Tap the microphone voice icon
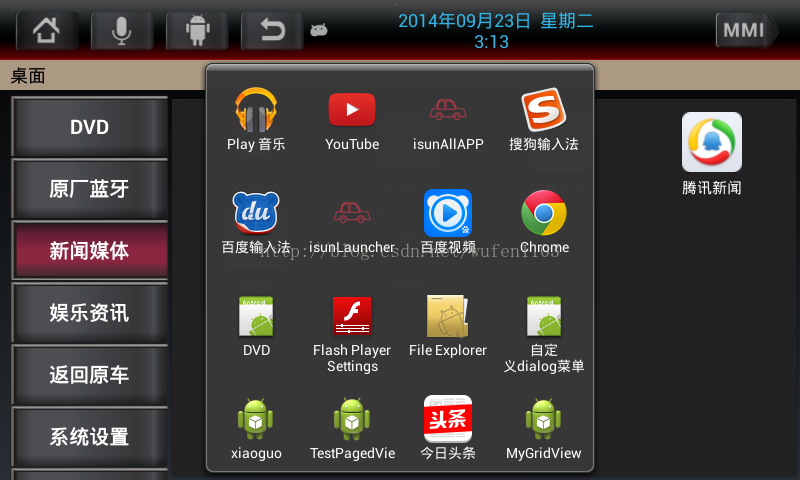 [x=121, y=31]
